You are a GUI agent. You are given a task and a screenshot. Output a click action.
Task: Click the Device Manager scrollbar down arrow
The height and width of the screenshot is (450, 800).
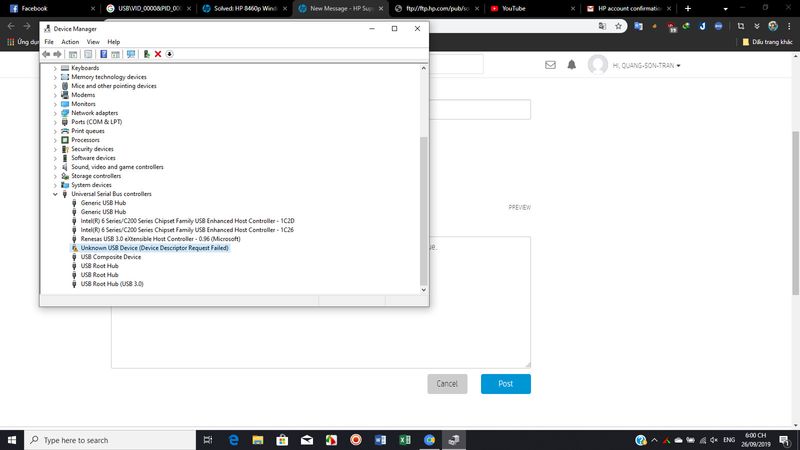(423, 290)
